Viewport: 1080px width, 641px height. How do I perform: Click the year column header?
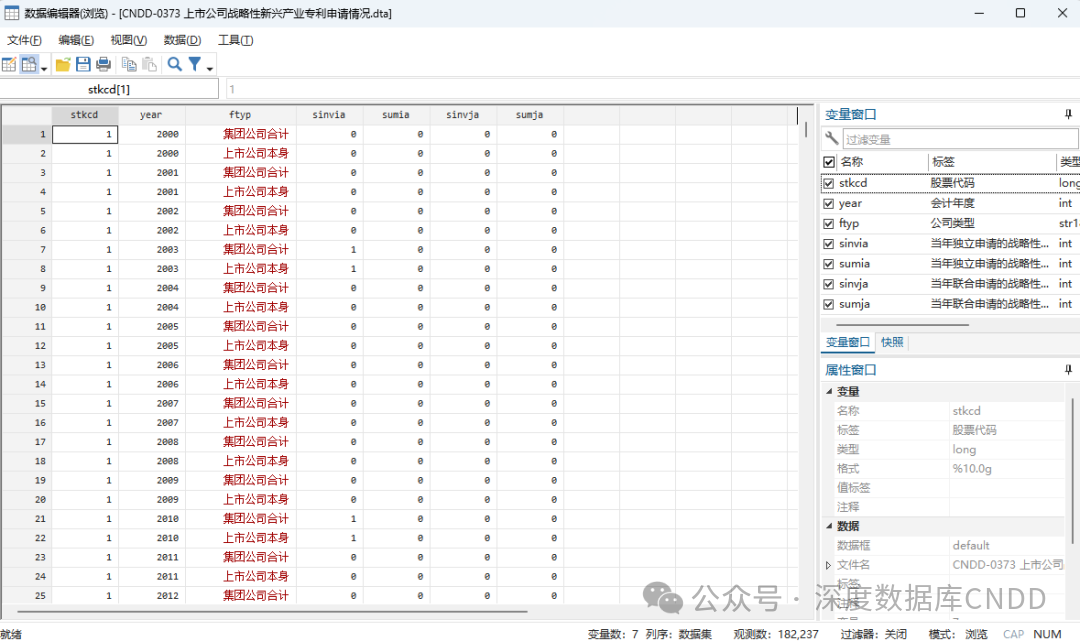(x=151, y=115)
